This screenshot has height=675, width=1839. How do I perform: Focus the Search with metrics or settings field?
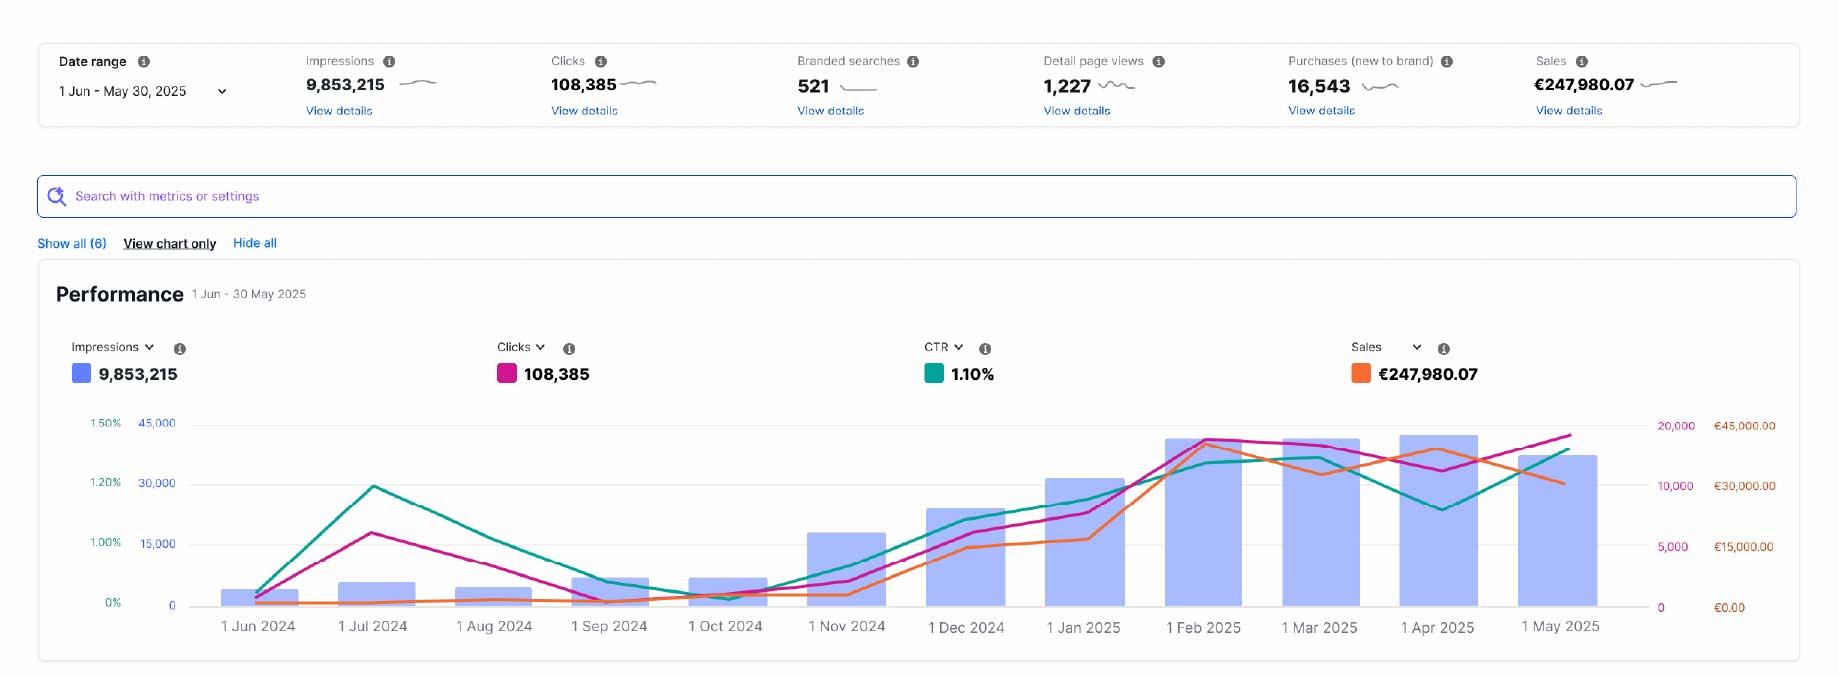tap(917, 196)
